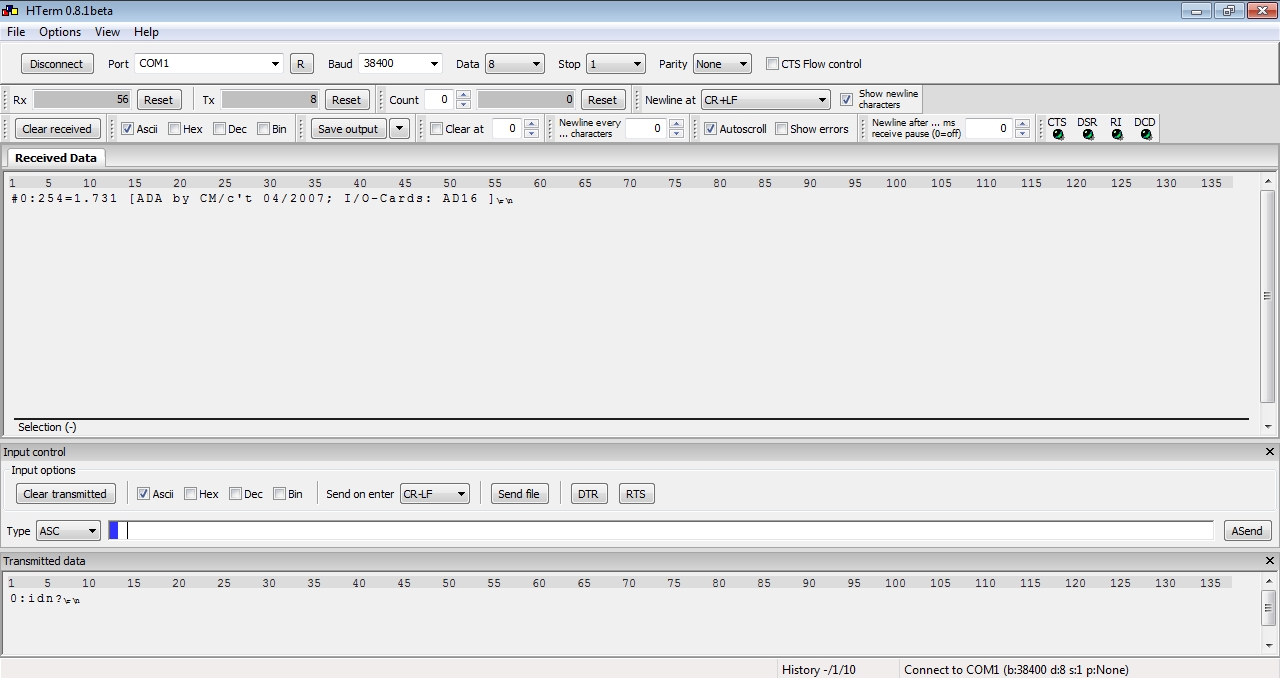Click Clear transmitted button
This screenshot has width=1280, height=678.
click(x=65, y=494)
